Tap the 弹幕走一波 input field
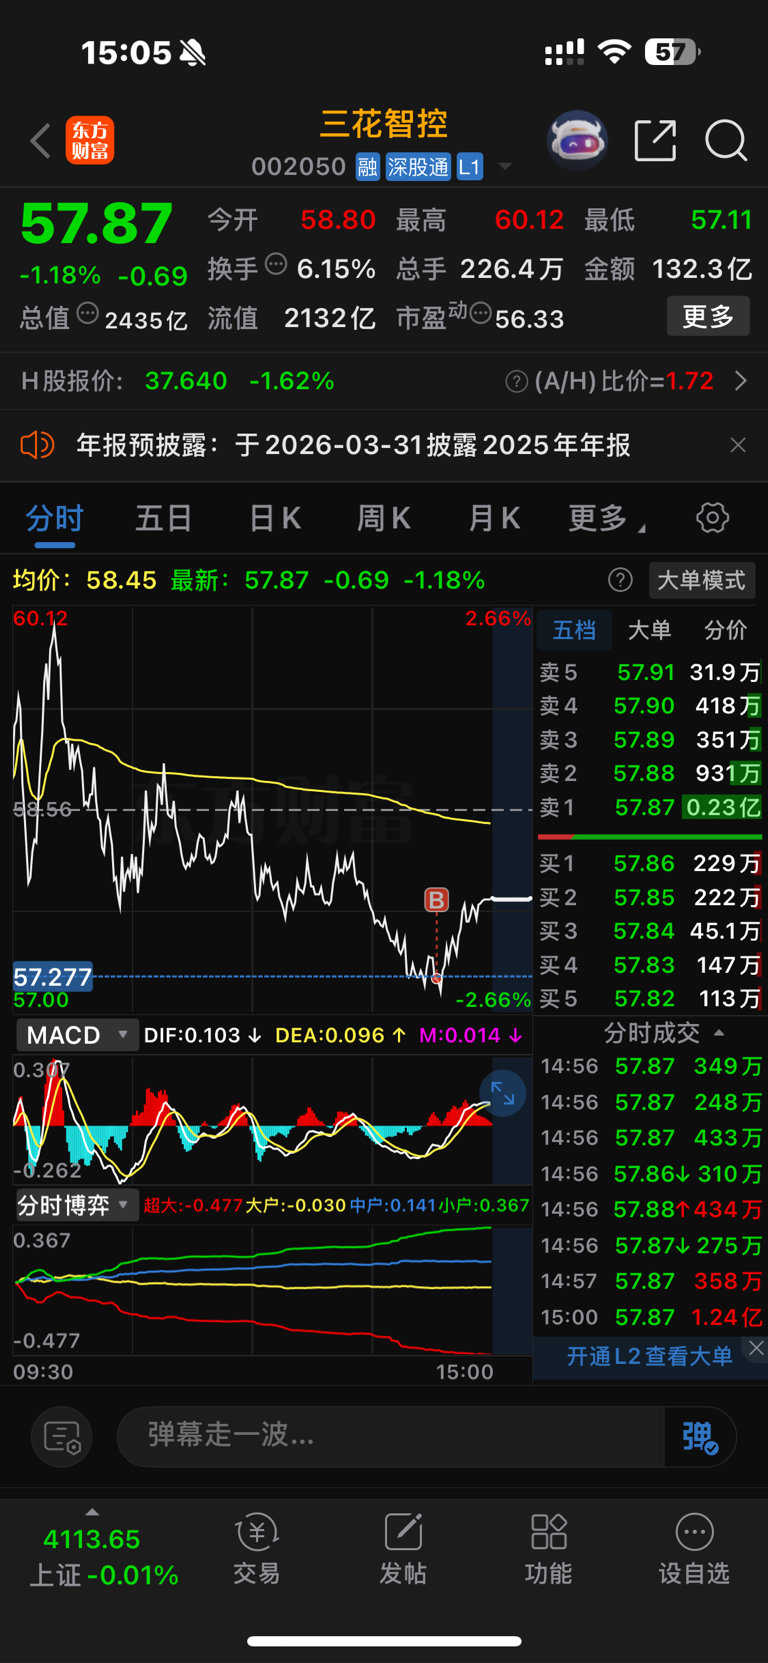 (x=390, y=1437)
